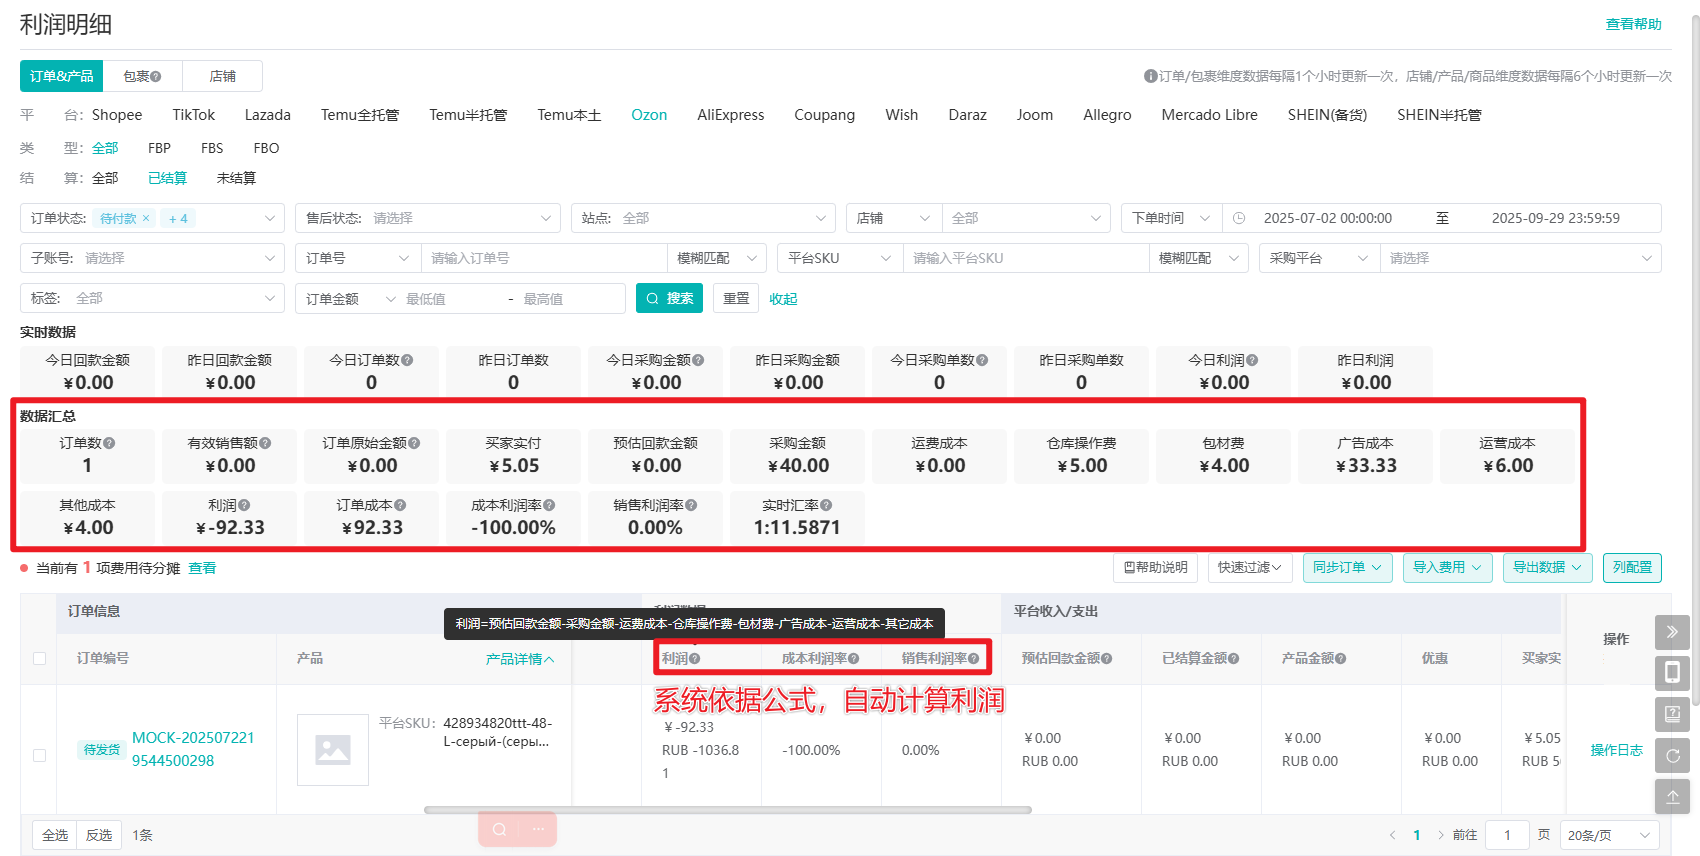Click the 搜索 search button
This screenshot has height=856, width=1700.
click(x=669, y=298)
